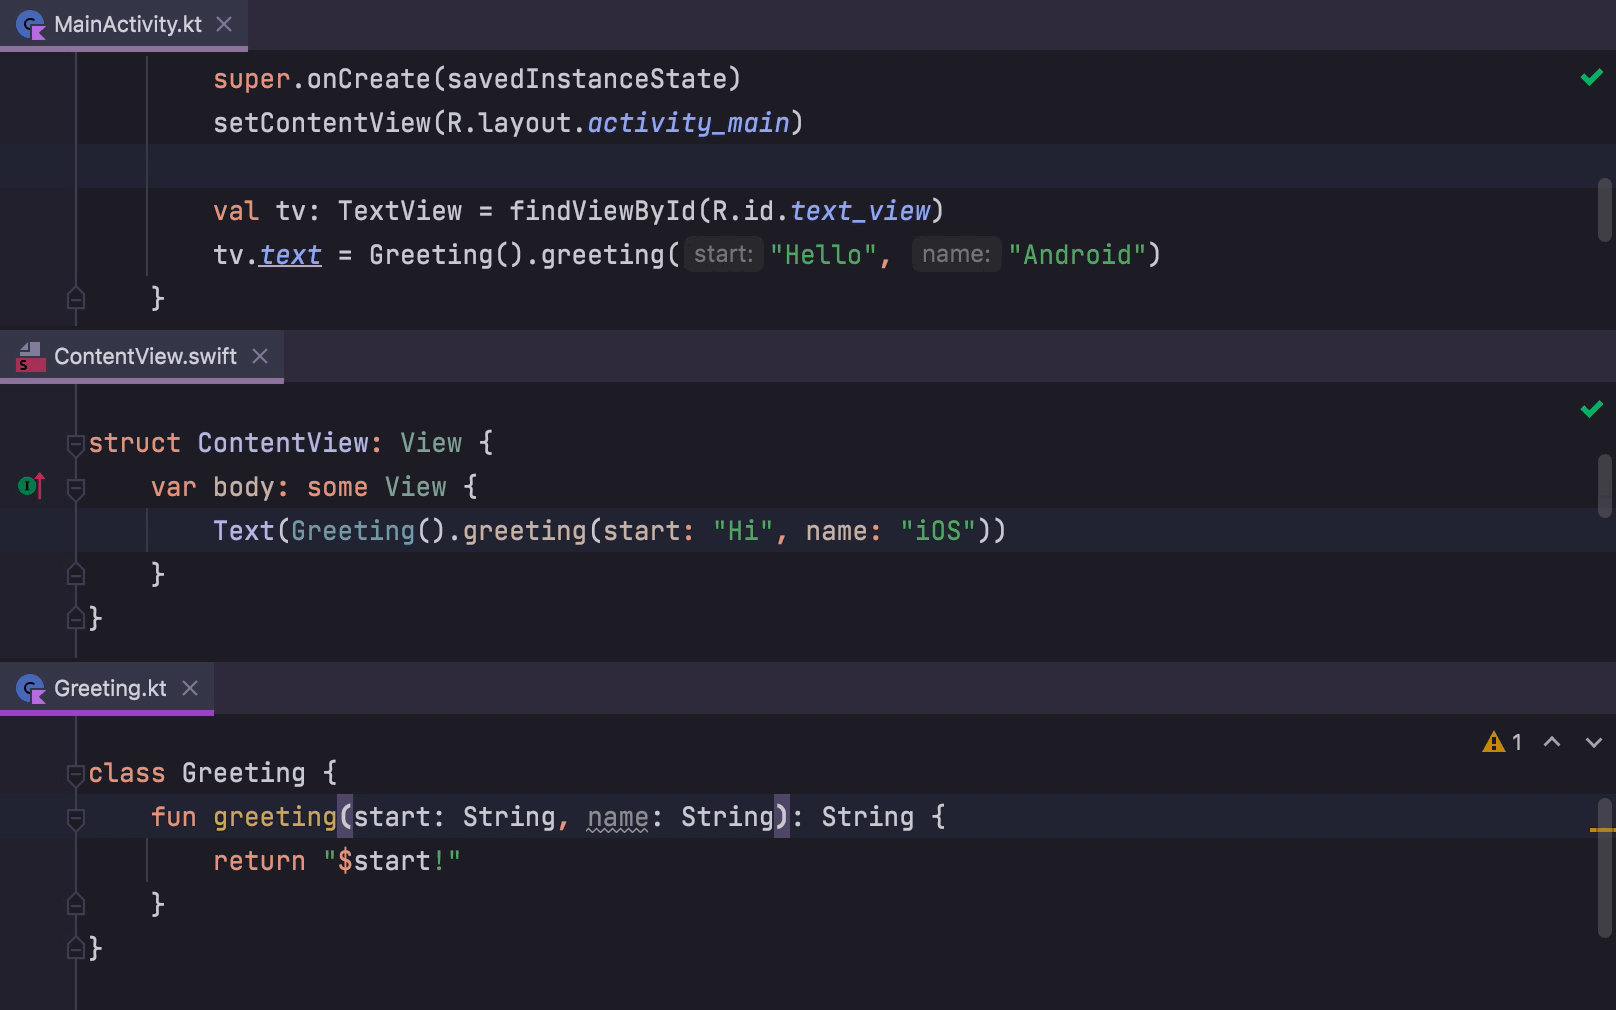
Task: Click the "Android" string literal
Action: coord(1076,255)
